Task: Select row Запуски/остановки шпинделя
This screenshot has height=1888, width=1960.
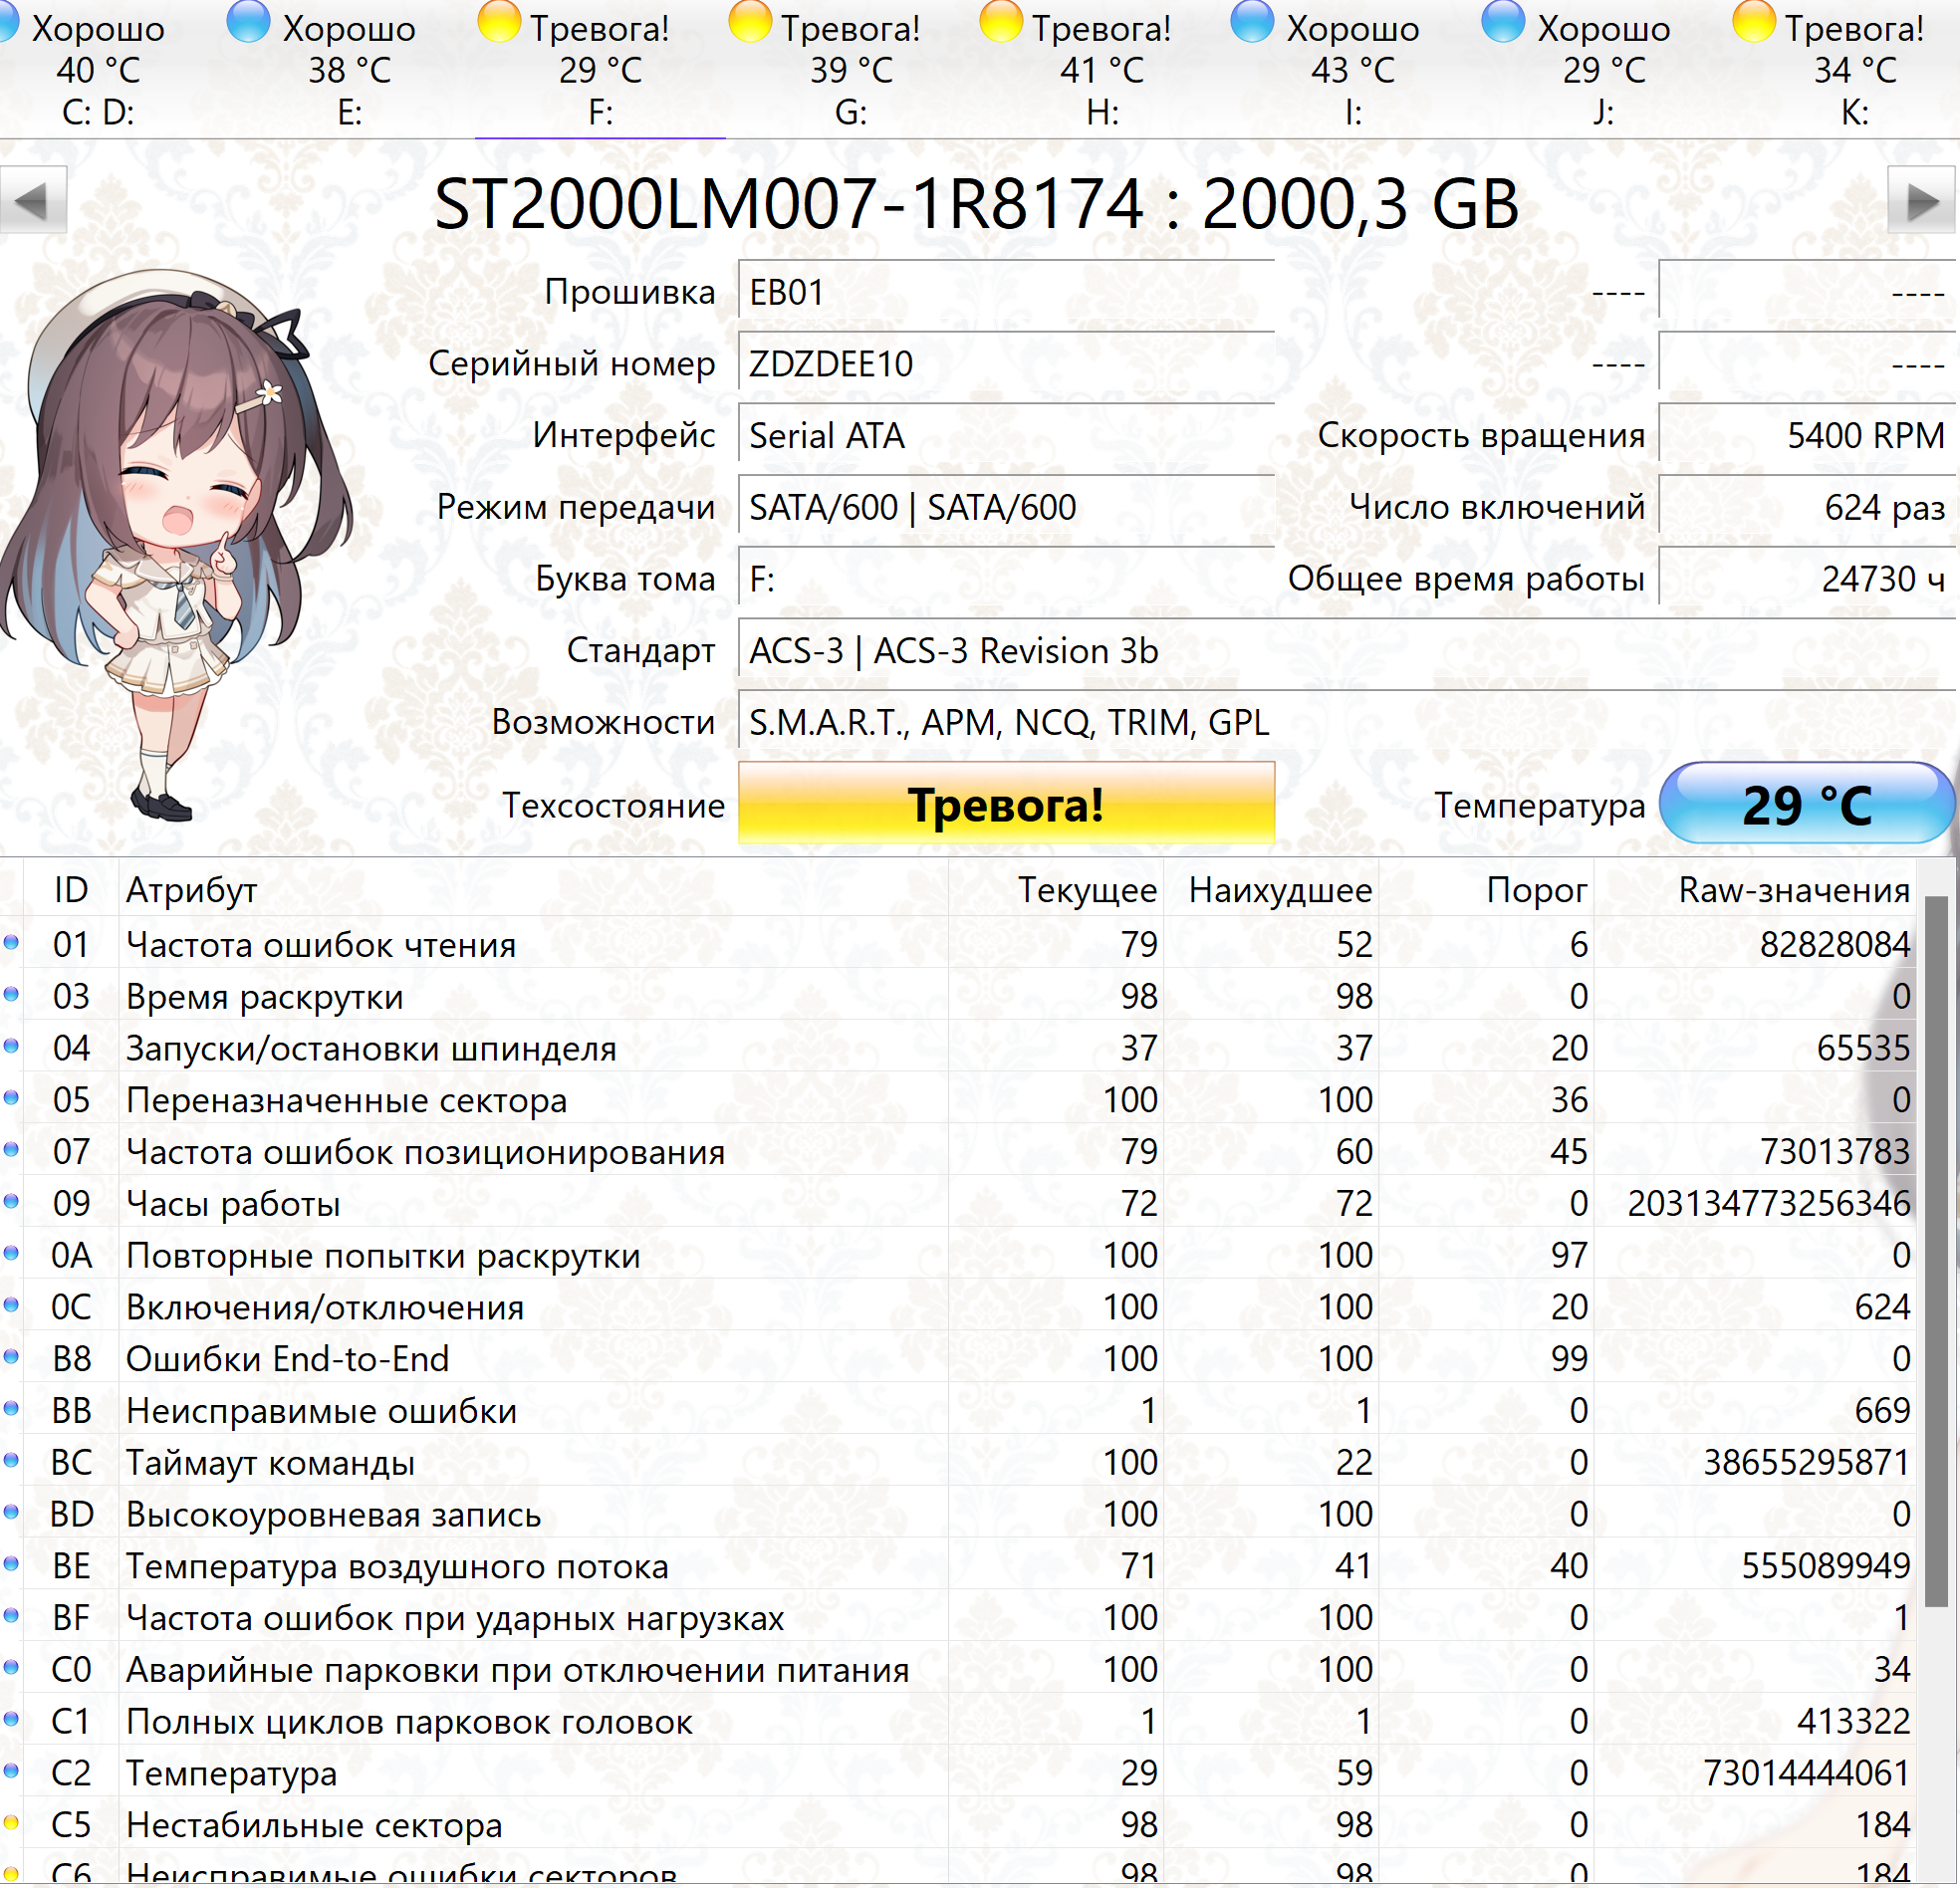Action: click(958, 1048)
